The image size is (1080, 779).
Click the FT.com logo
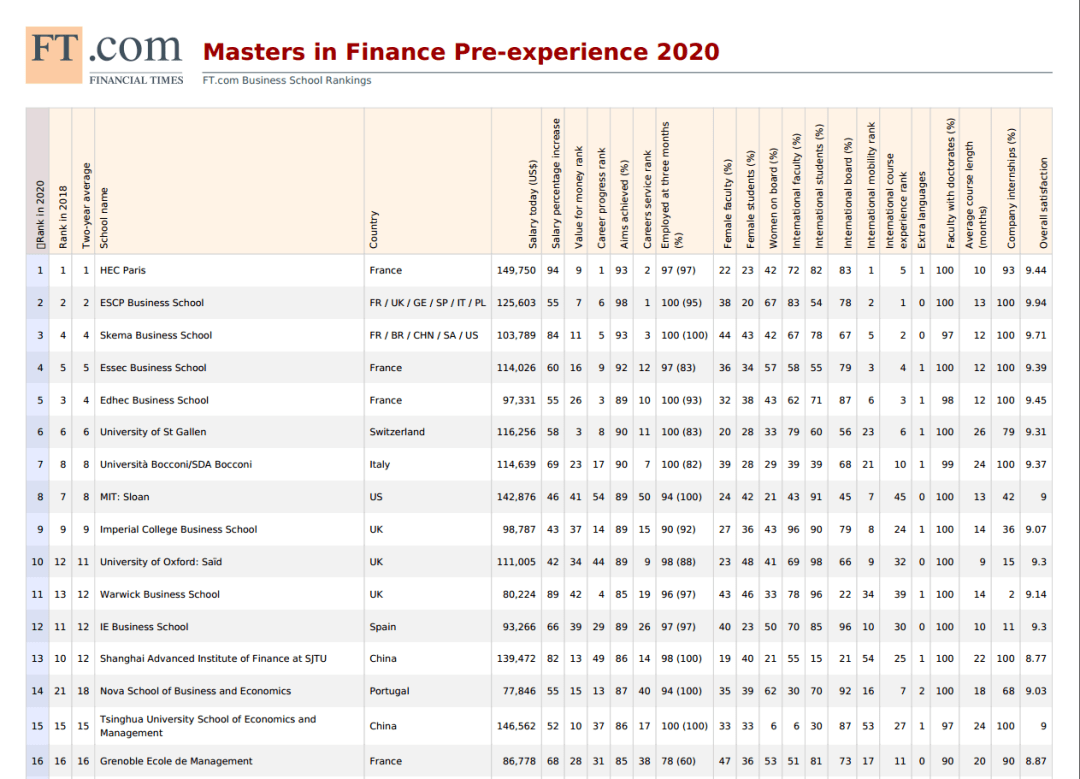[x=105, y=55]
